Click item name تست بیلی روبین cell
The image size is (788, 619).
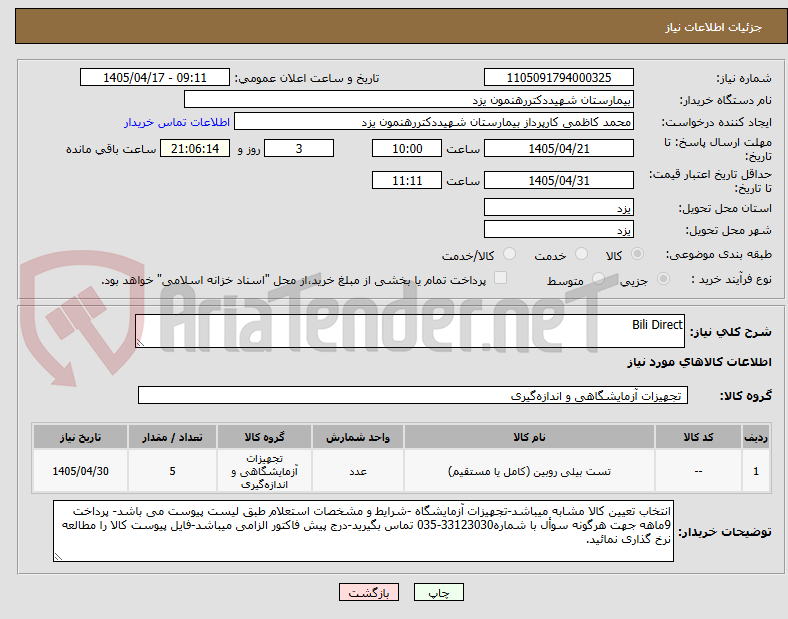[529, 471]
